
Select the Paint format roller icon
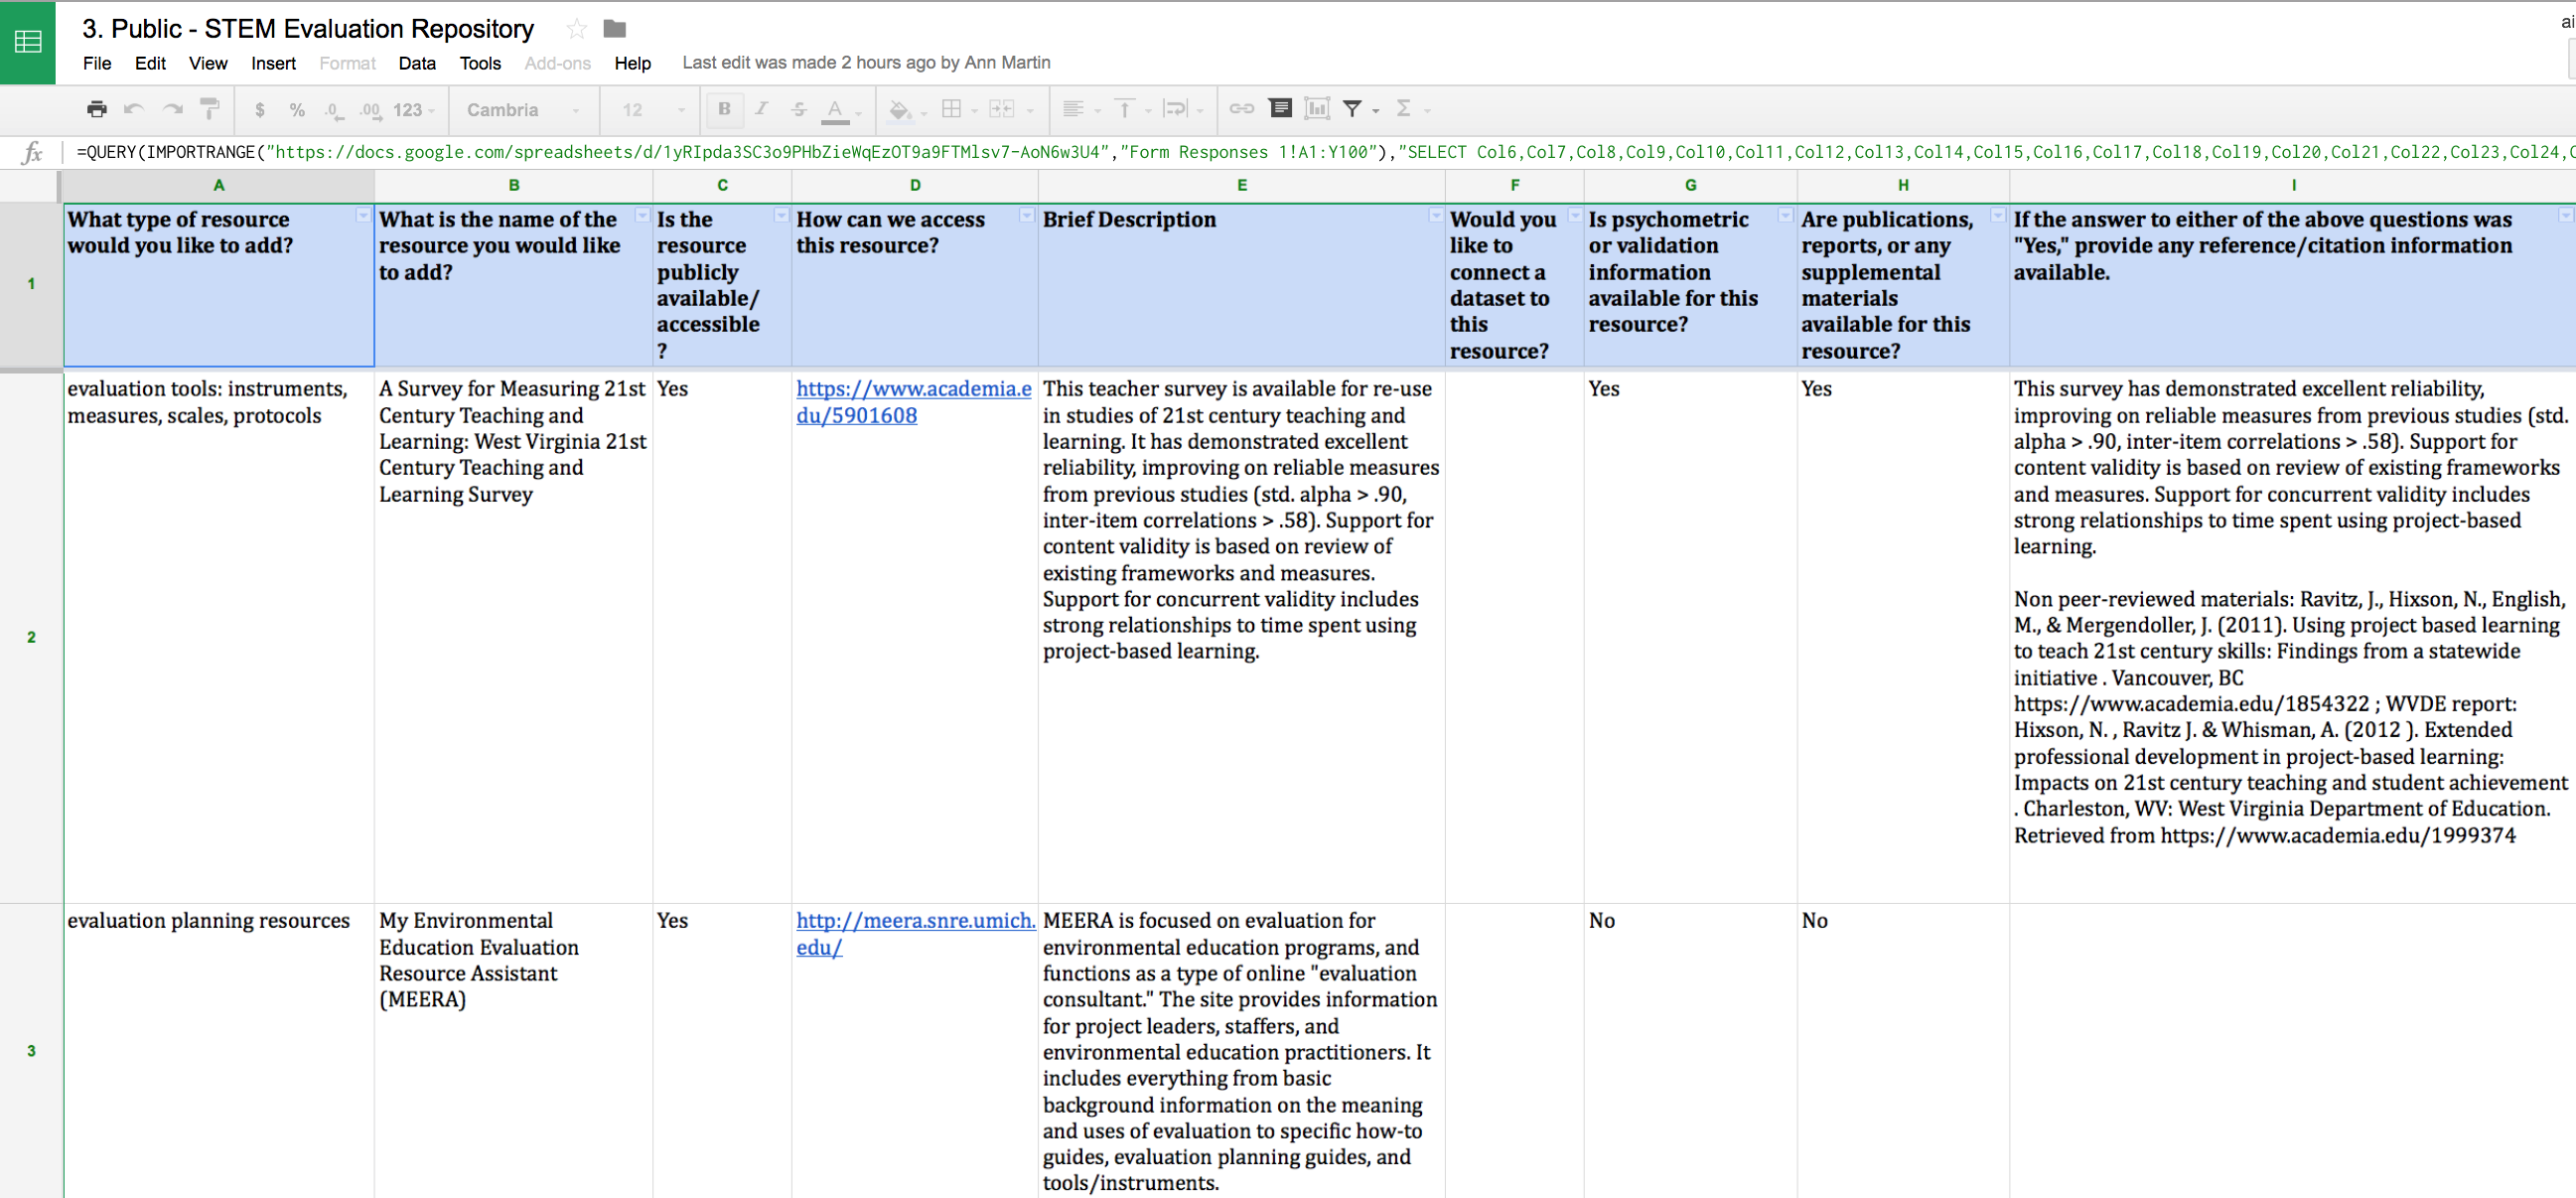pyautogui.click(x=209, y=109)
